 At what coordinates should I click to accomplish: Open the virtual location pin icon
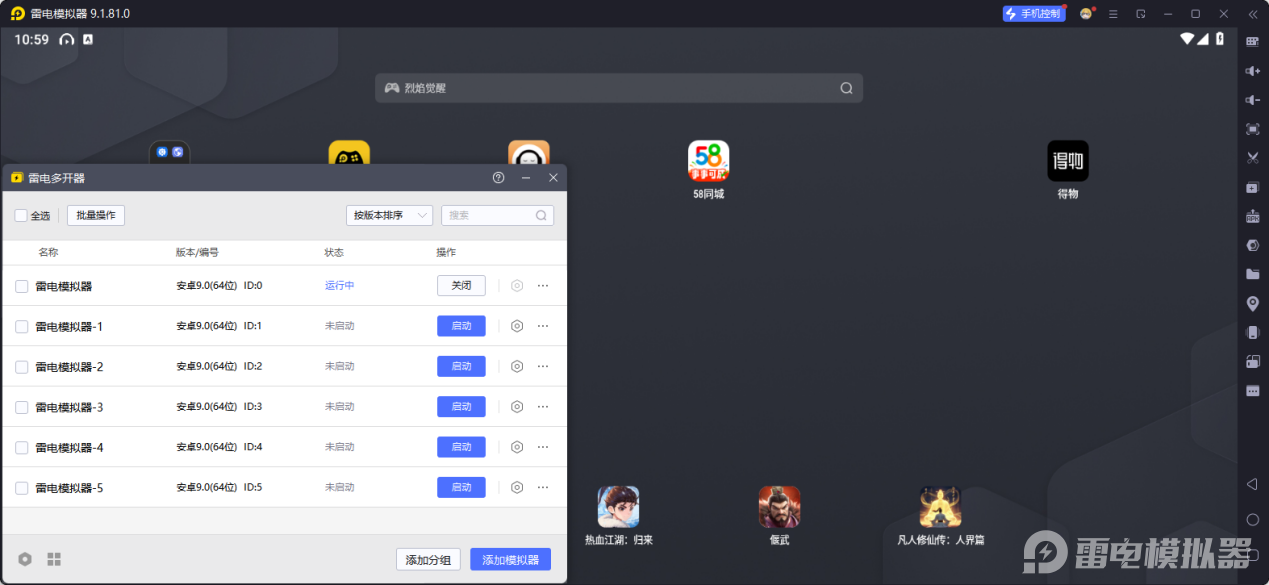[x=1252, y=303]
